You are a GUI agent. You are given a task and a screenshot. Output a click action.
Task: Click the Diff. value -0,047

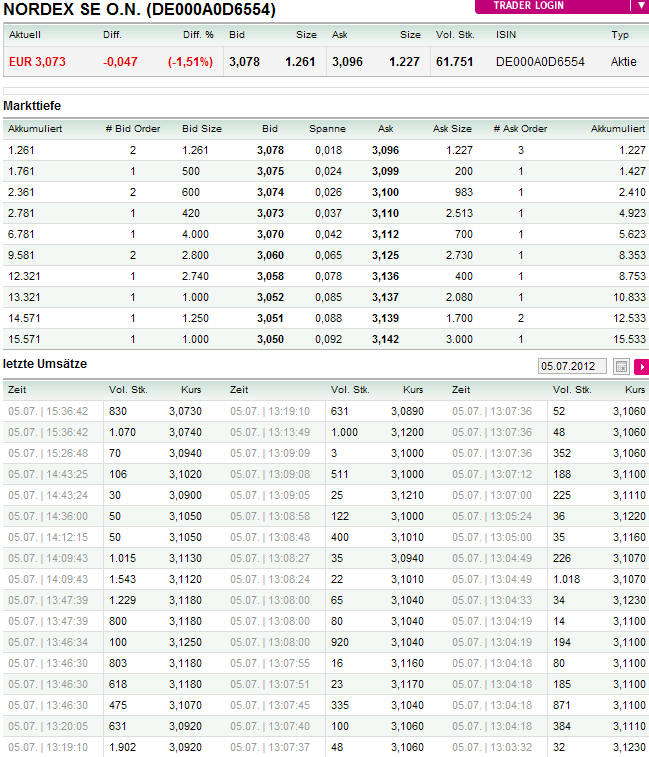120,62
